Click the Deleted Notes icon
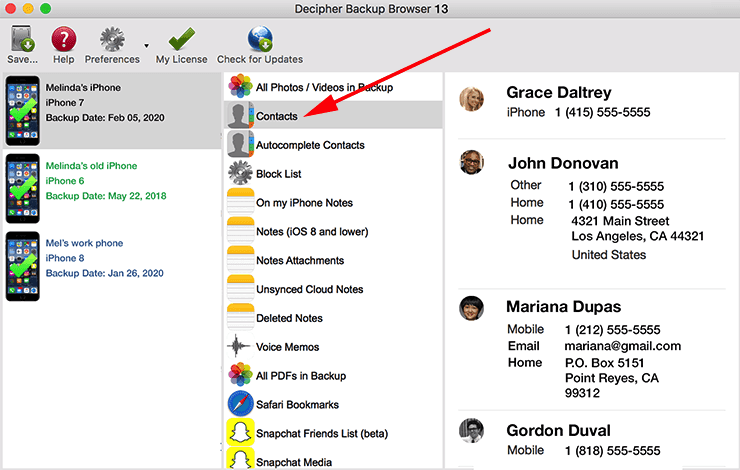The height and width of the screenshot is (470, 740). [240, 317]
